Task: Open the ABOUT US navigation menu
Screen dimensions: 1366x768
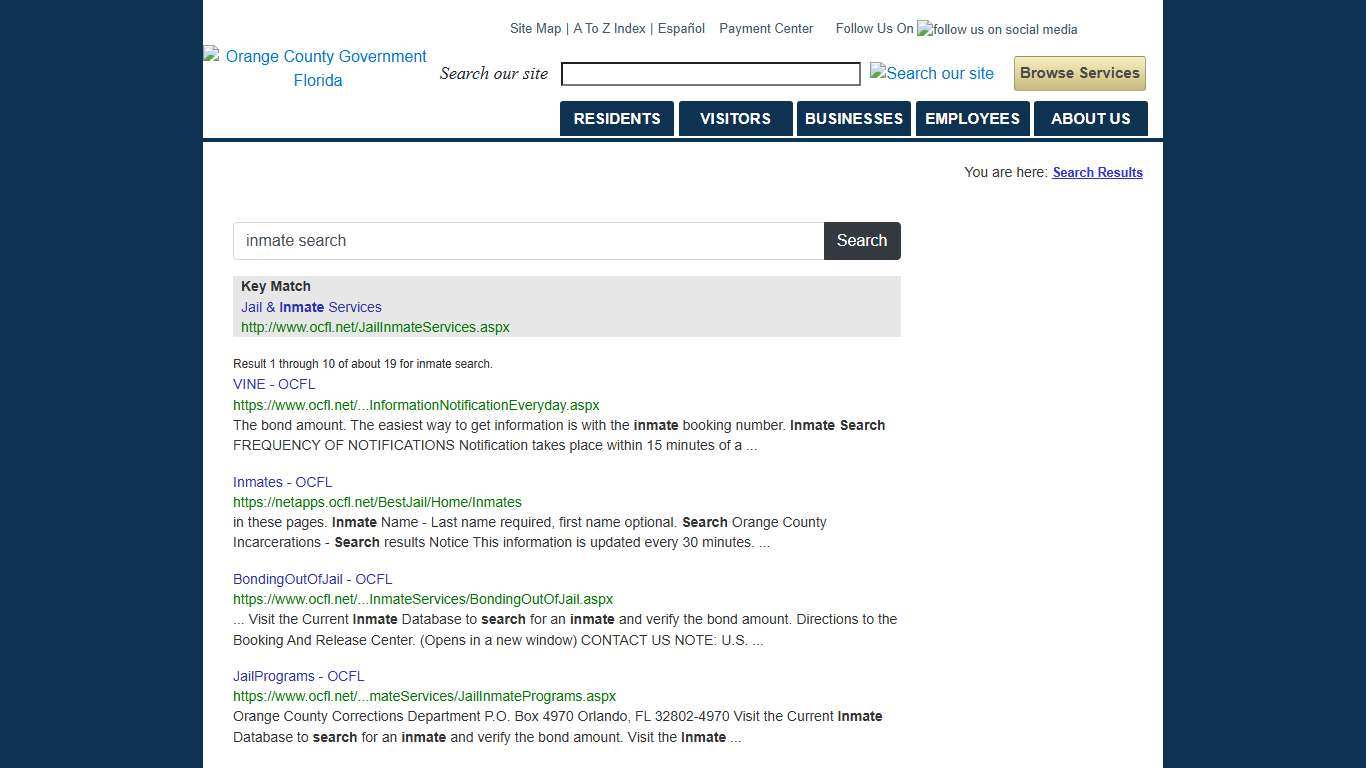Action: click(x=1090, y=118)
